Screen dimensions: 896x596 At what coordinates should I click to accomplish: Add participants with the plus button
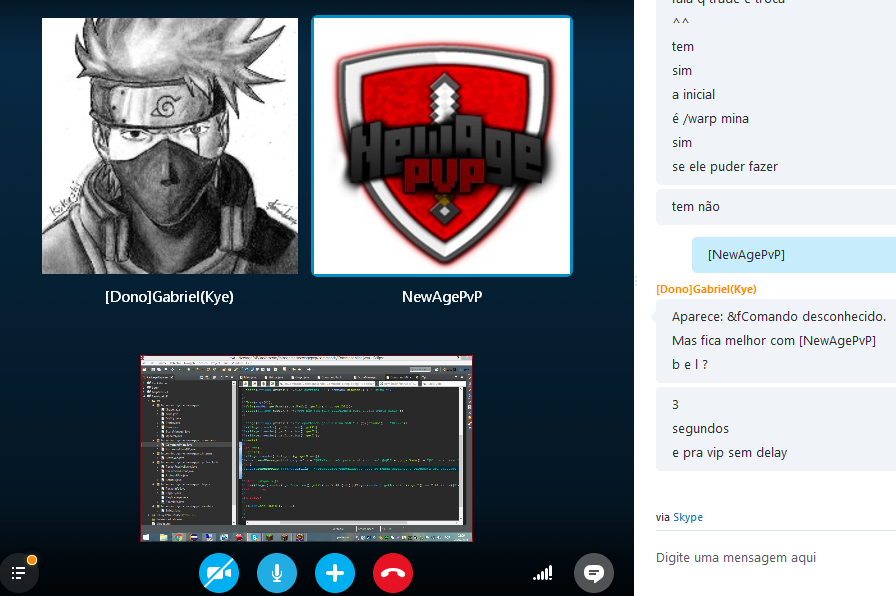click(335, 573)
